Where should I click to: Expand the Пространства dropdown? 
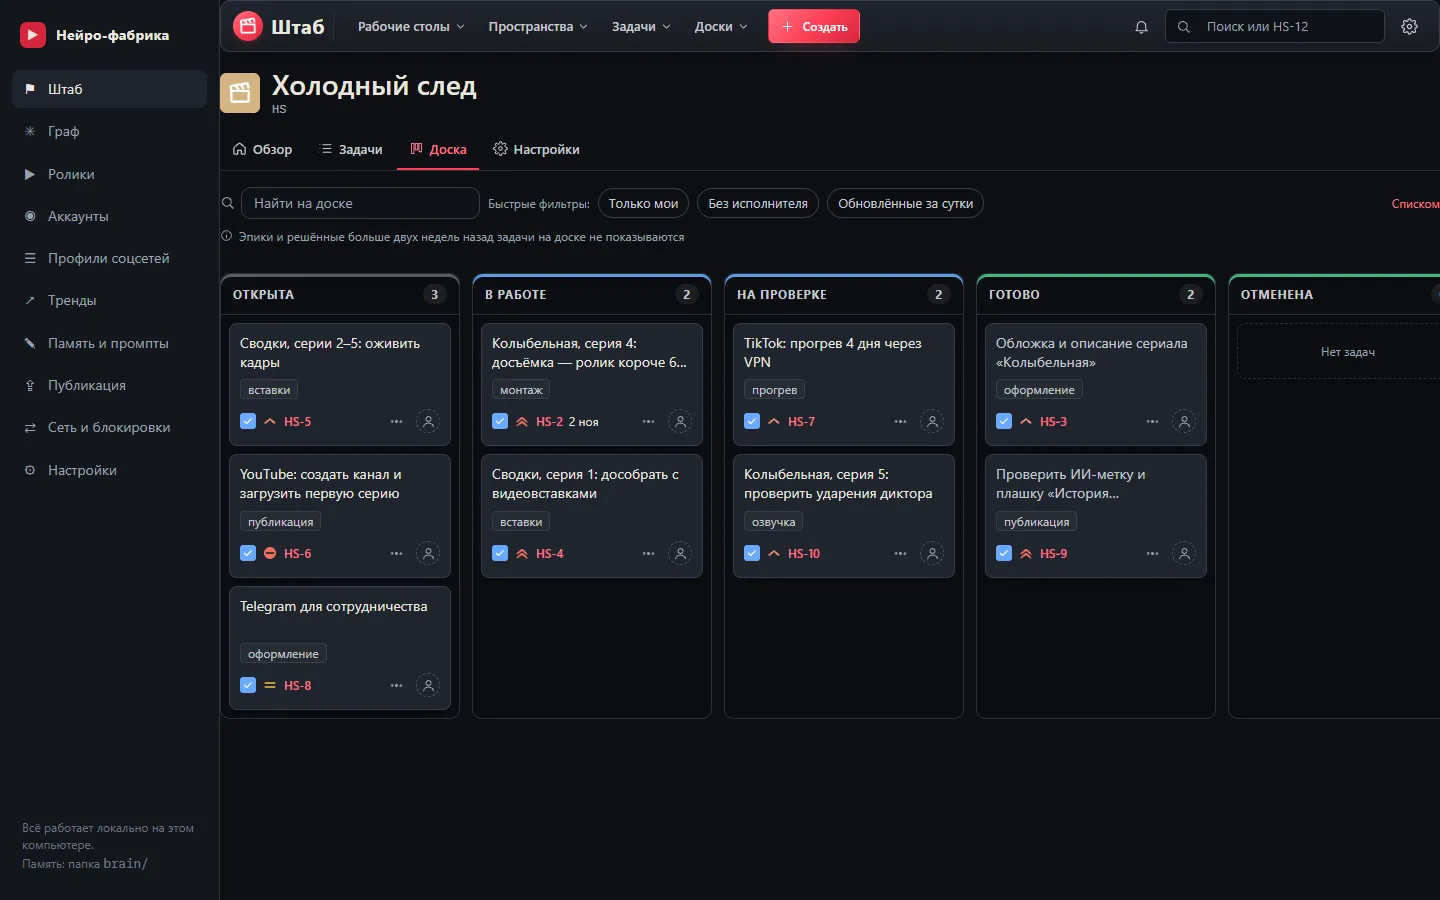coord(538,27)
